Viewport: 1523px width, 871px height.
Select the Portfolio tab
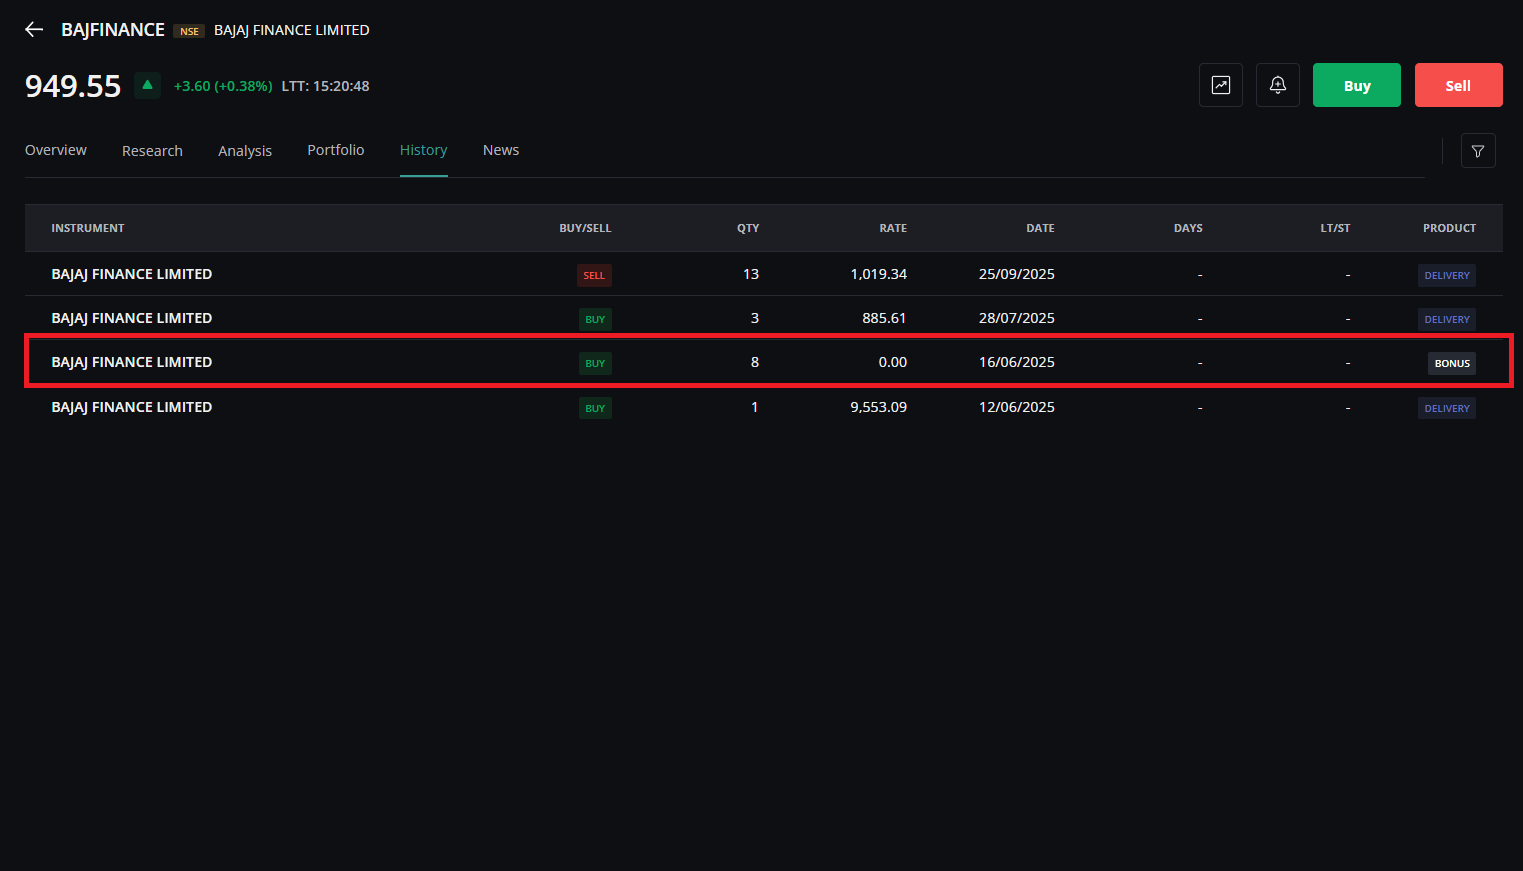click(336, 150)
